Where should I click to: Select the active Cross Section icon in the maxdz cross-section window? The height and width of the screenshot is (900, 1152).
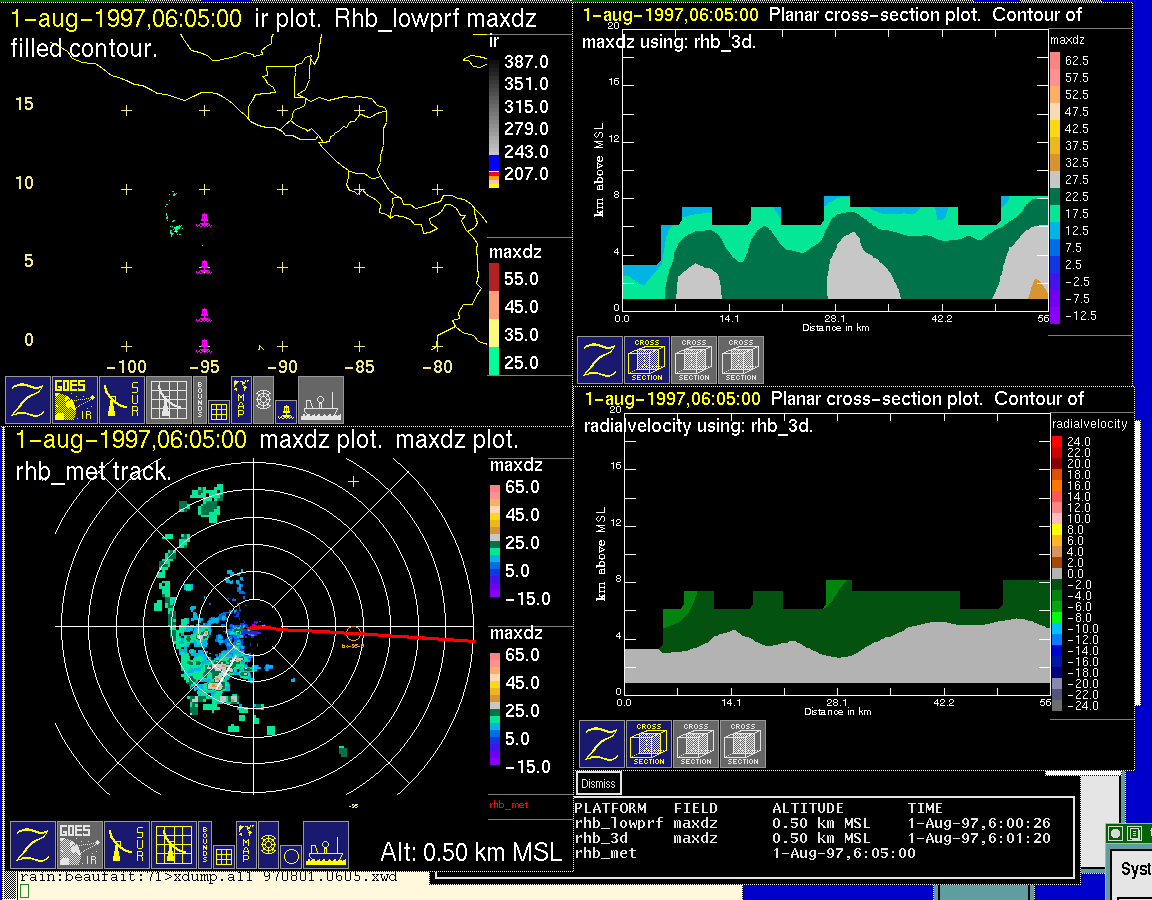click(647, 360)
